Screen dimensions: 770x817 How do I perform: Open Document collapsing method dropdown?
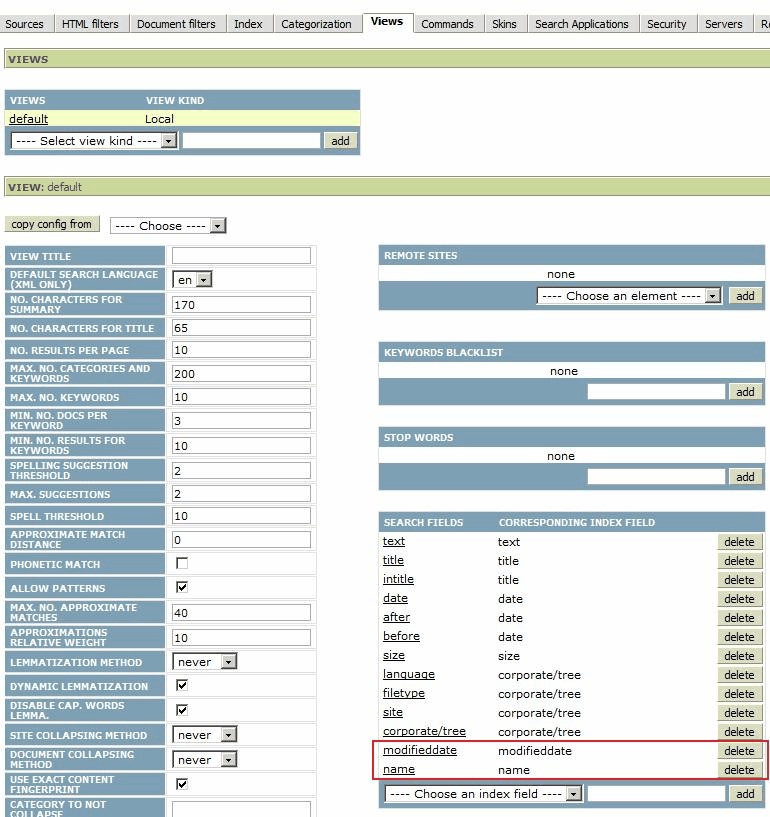coord(205,760)
